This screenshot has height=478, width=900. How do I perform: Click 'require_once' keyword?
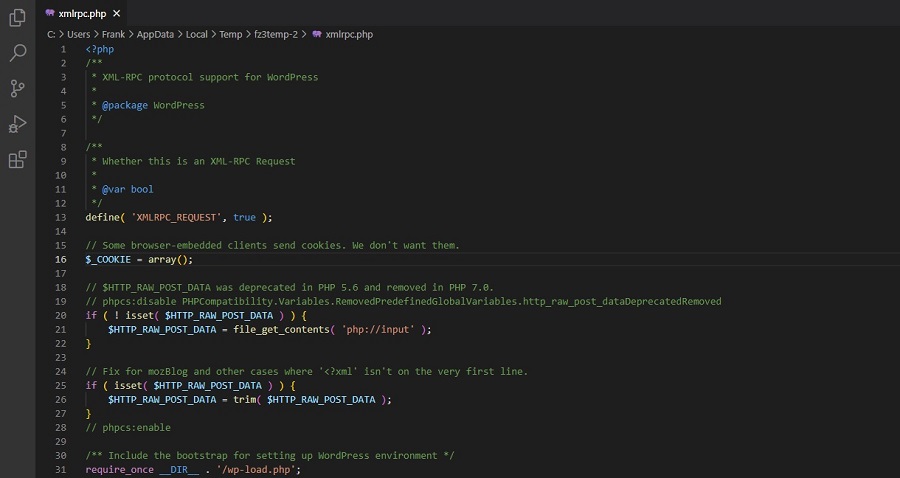click(119, 469)
